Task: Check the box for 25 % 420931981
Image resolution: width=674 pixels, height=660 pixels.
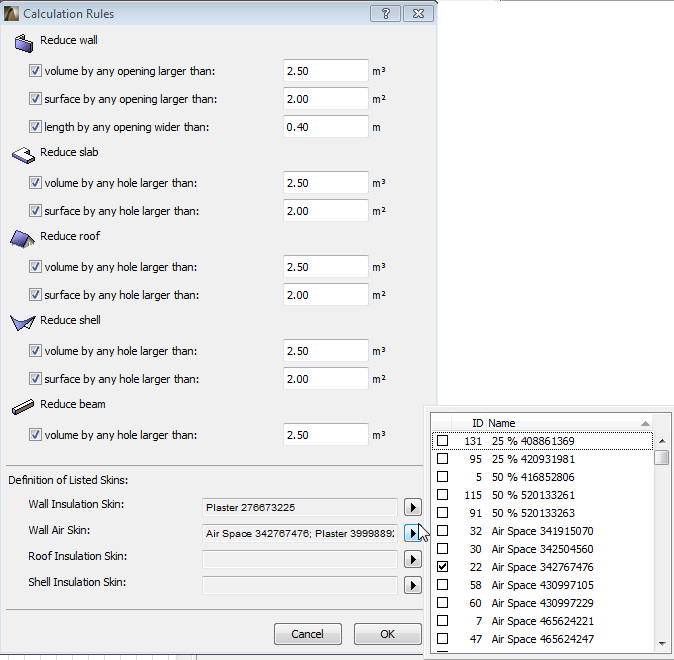Action: pyautogui.click(x=442, y=459)
